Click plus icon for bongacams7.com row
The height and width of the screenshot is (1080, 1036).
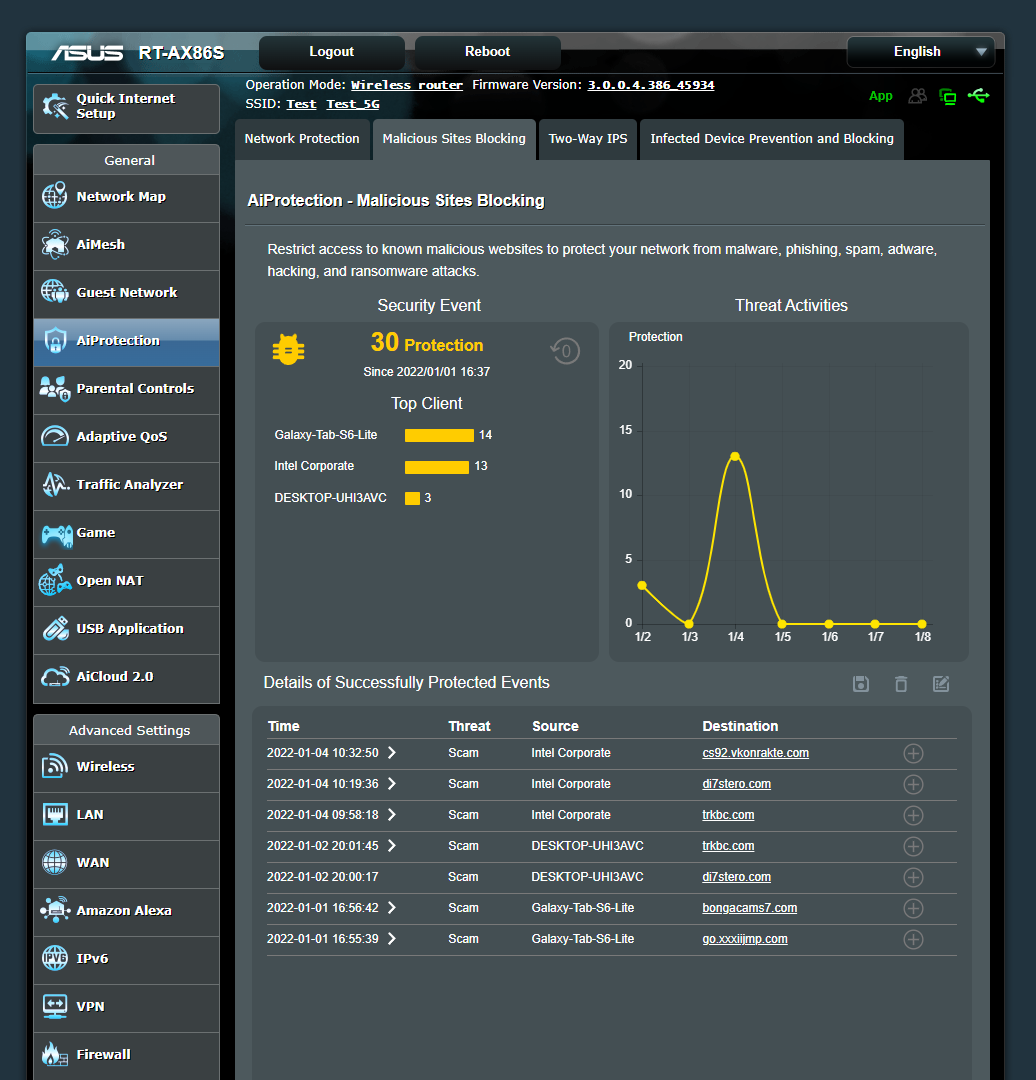(x=913, y=908)
